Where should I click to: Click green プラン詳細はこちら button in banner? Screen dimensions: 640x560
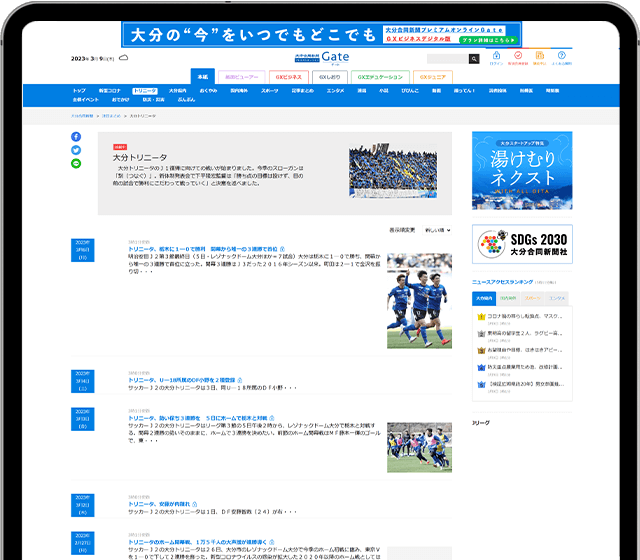488,40
